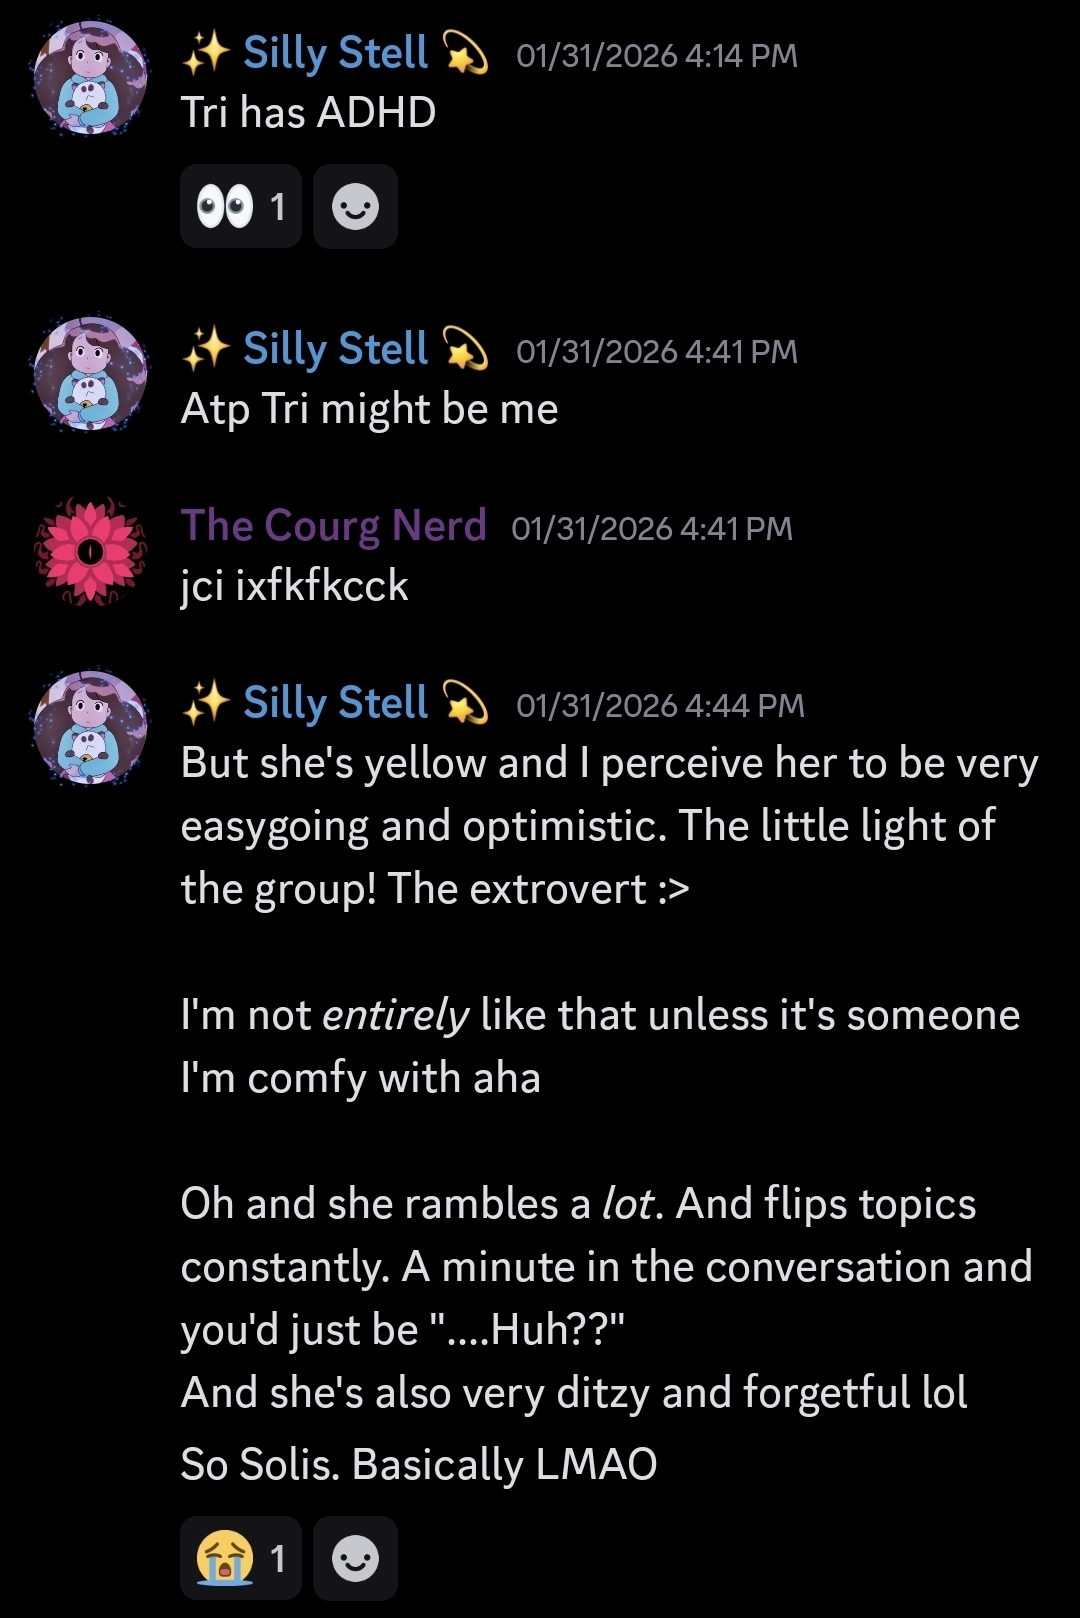
Task: Select the "Atp Tri might be me" message
Action: coord(369,409)
